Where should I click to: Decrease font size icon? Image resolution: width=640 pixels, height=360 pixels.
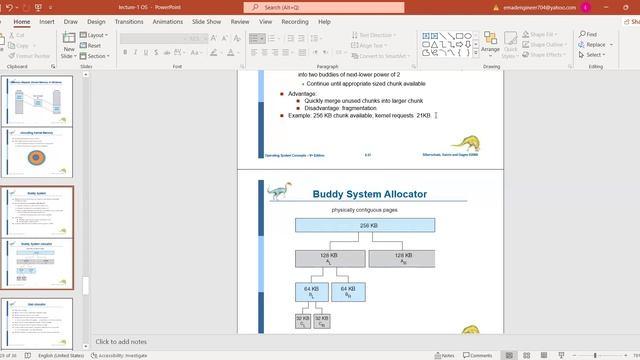(224, 38)
